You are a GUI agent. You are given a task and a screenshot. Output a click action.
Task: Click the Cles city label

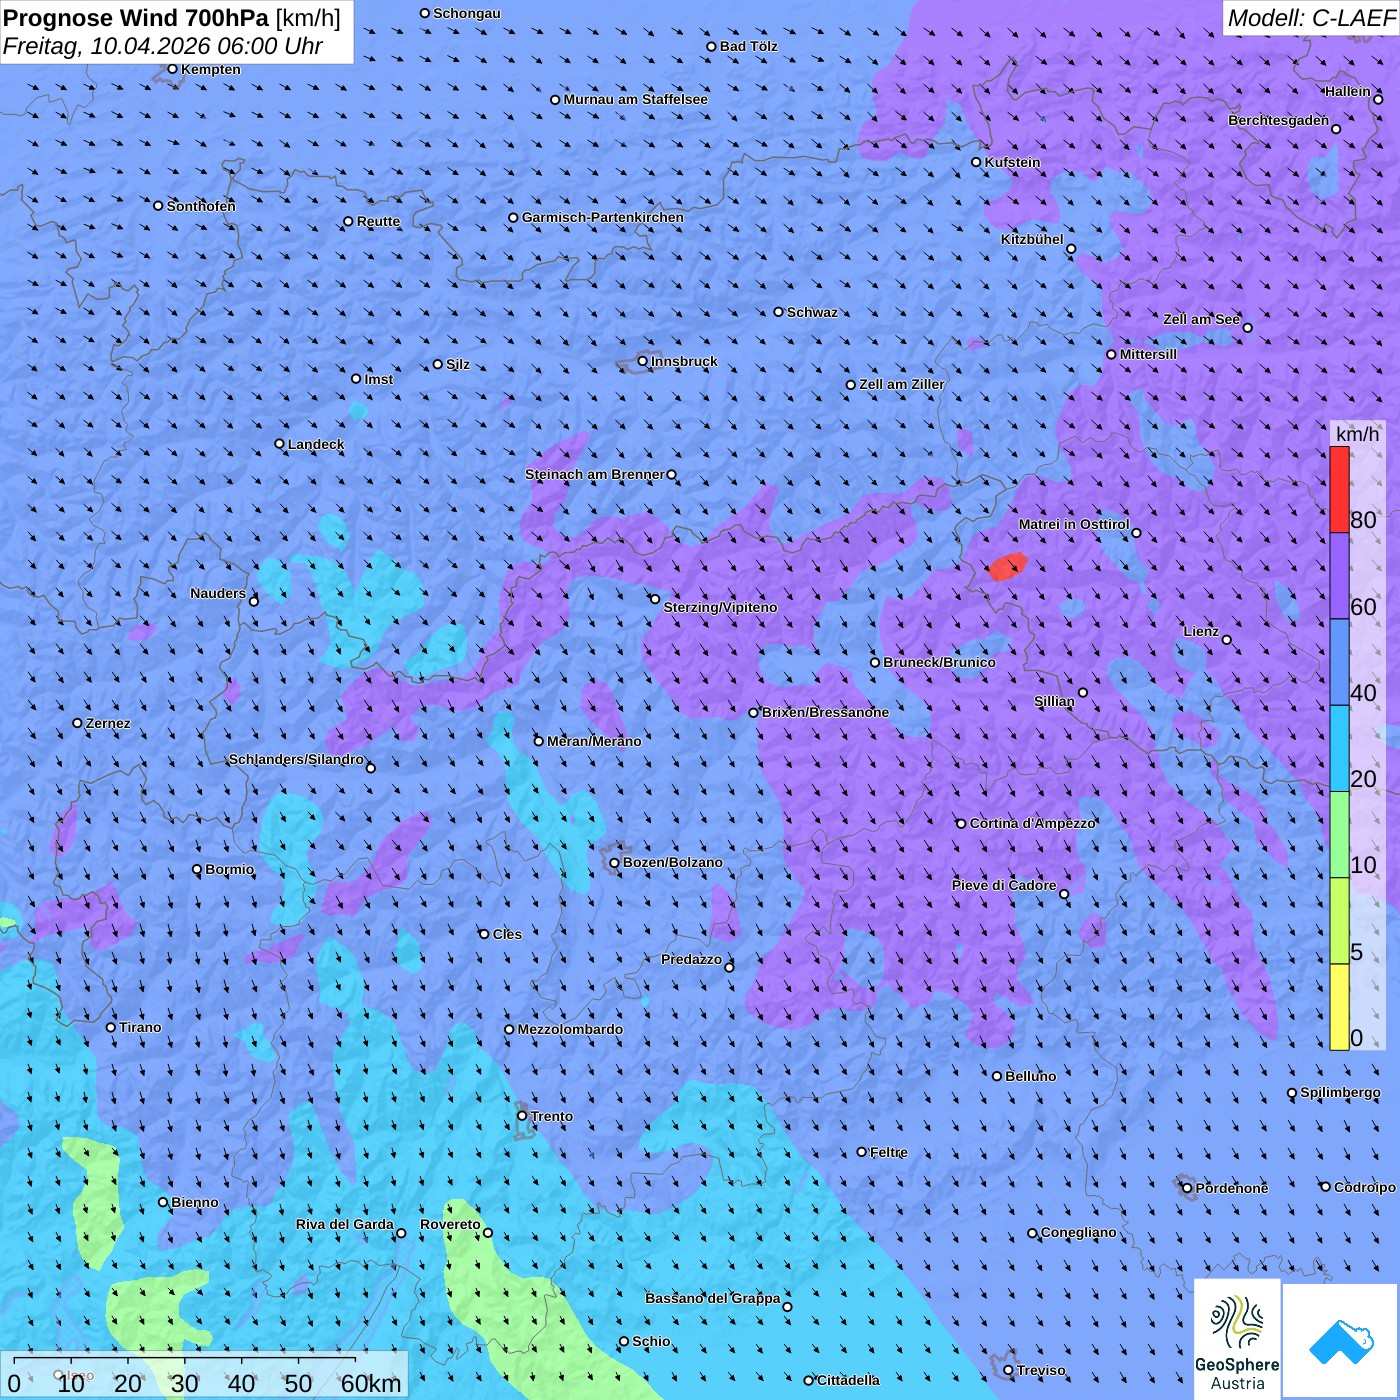point(507,934)
